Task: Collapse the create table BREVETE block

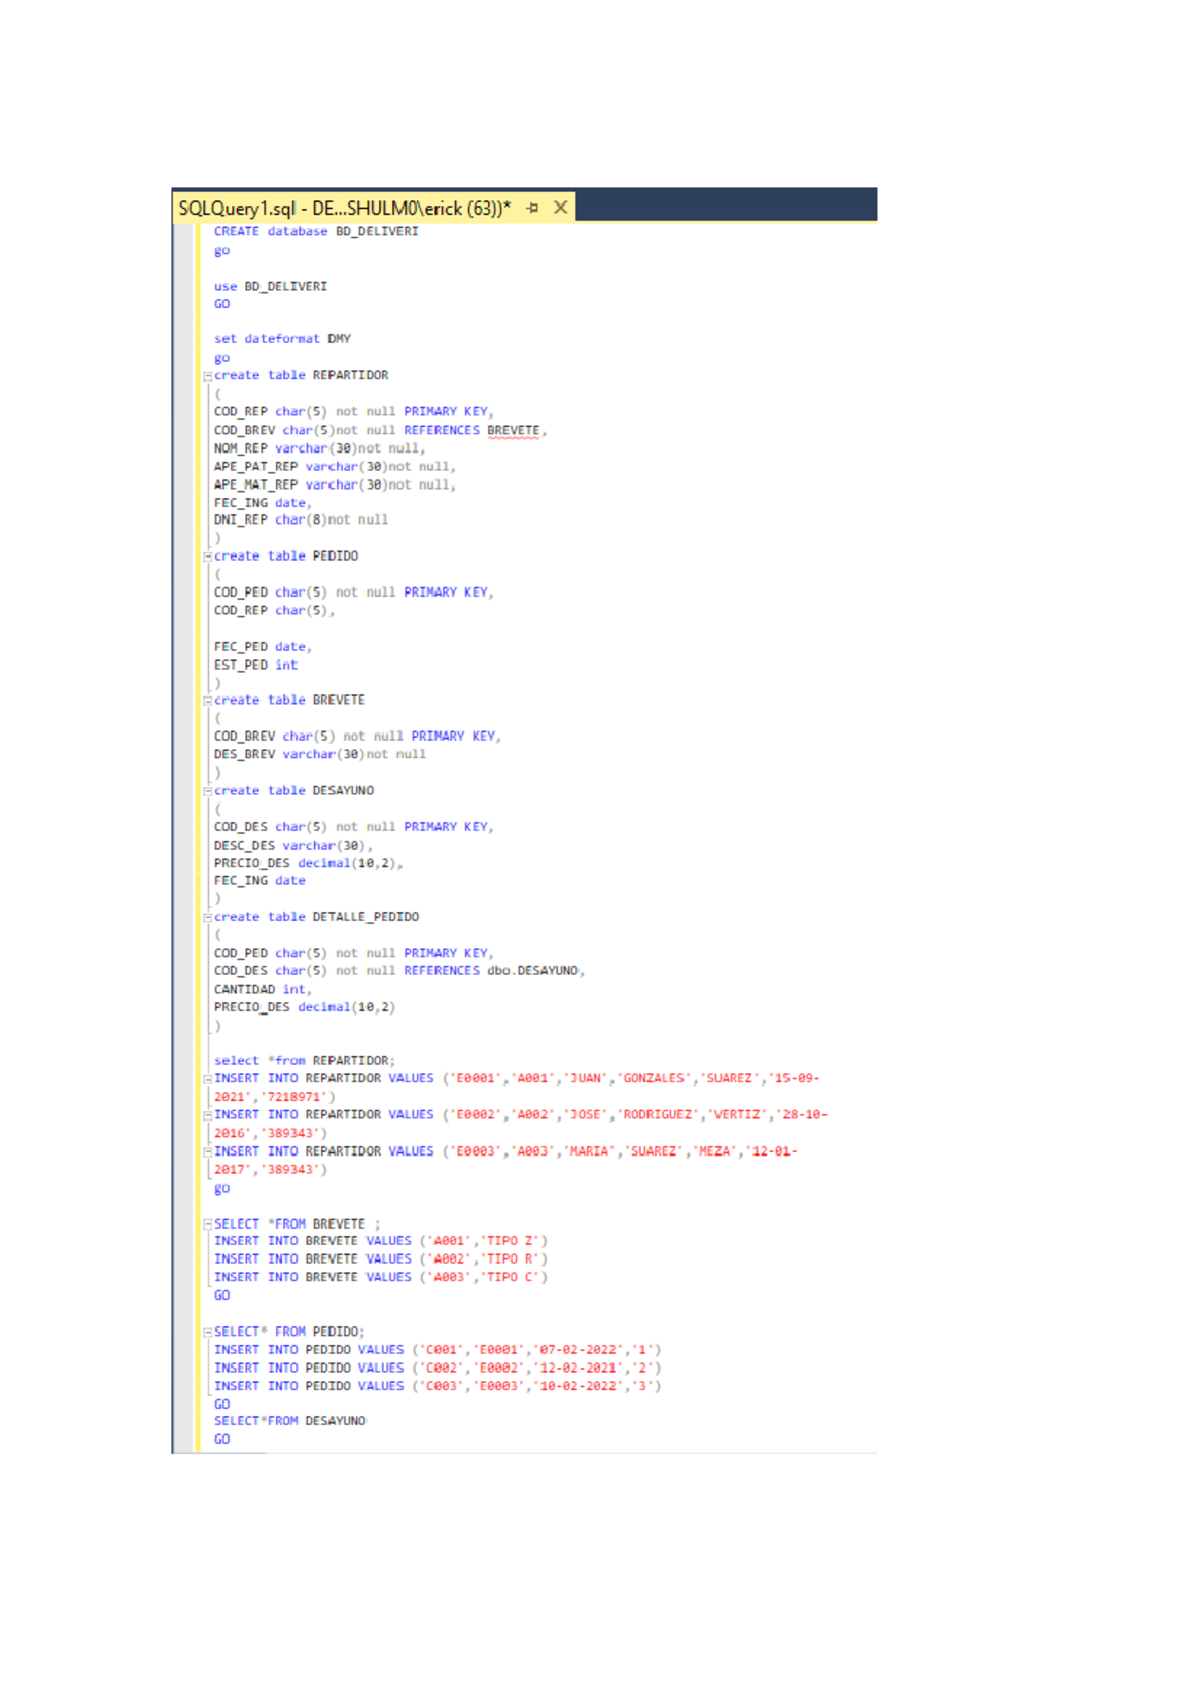Action: pos(207,701)
